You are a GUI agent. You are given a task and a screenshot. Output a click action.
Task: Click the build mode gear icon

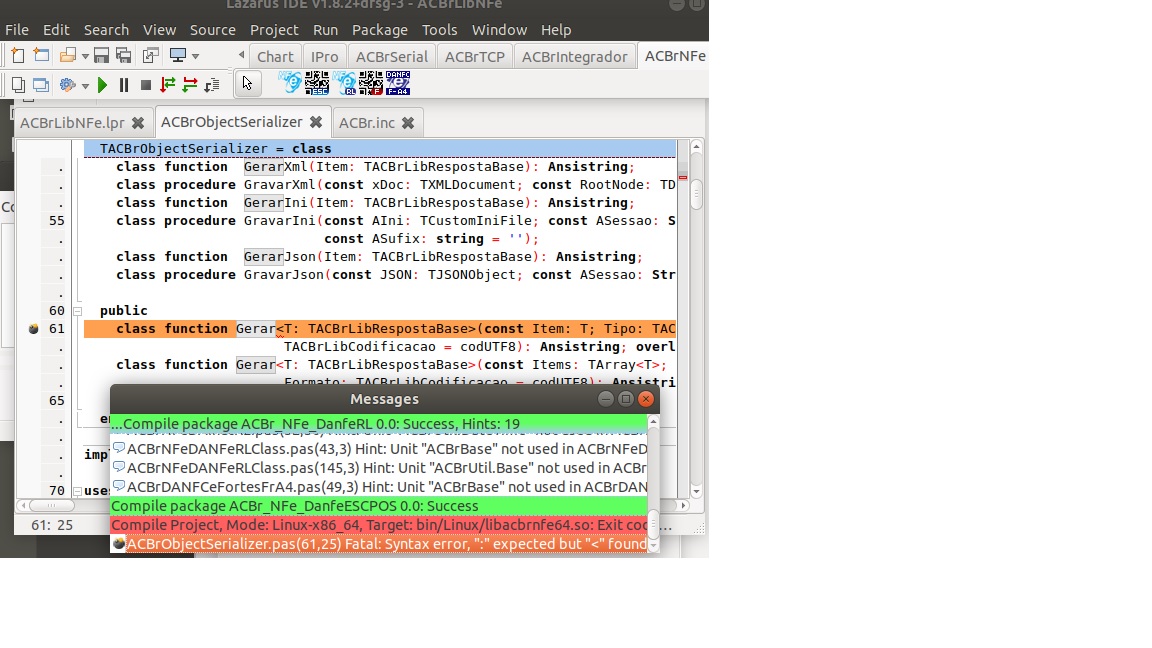68,85
